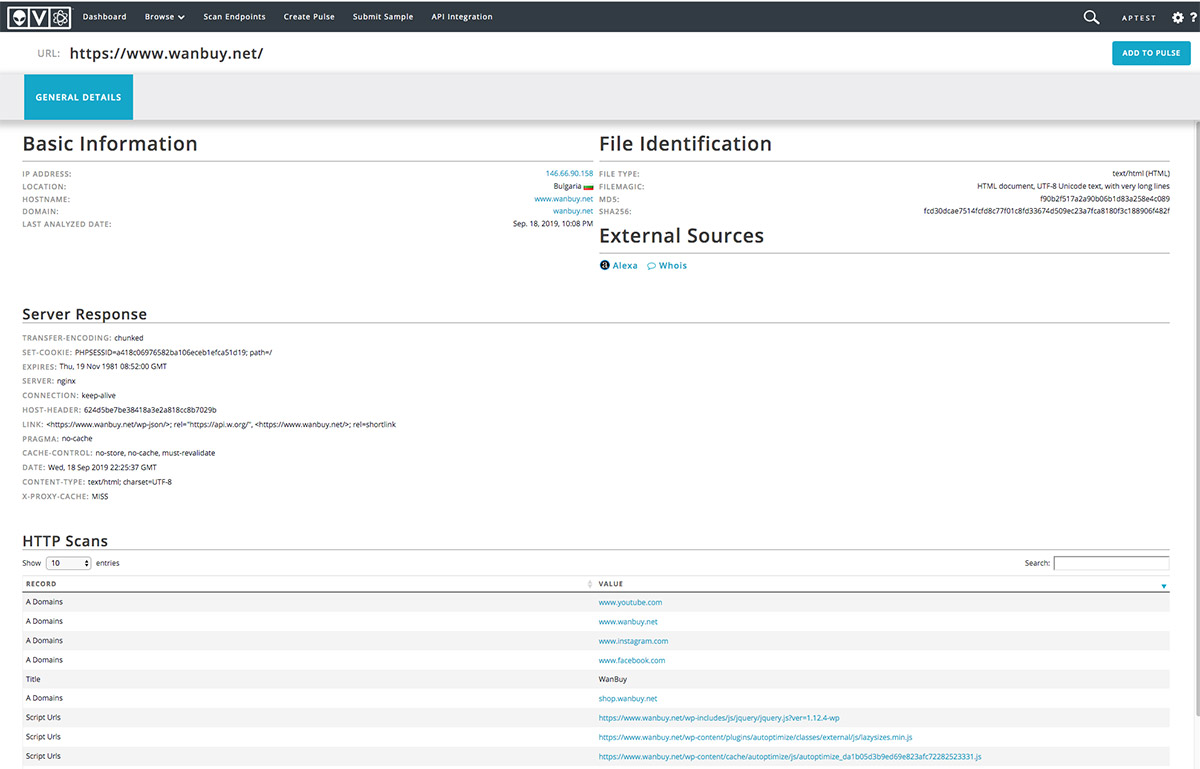Open the Whois external source link
The image size is (1200, 769).
click(x=673, y=266)
